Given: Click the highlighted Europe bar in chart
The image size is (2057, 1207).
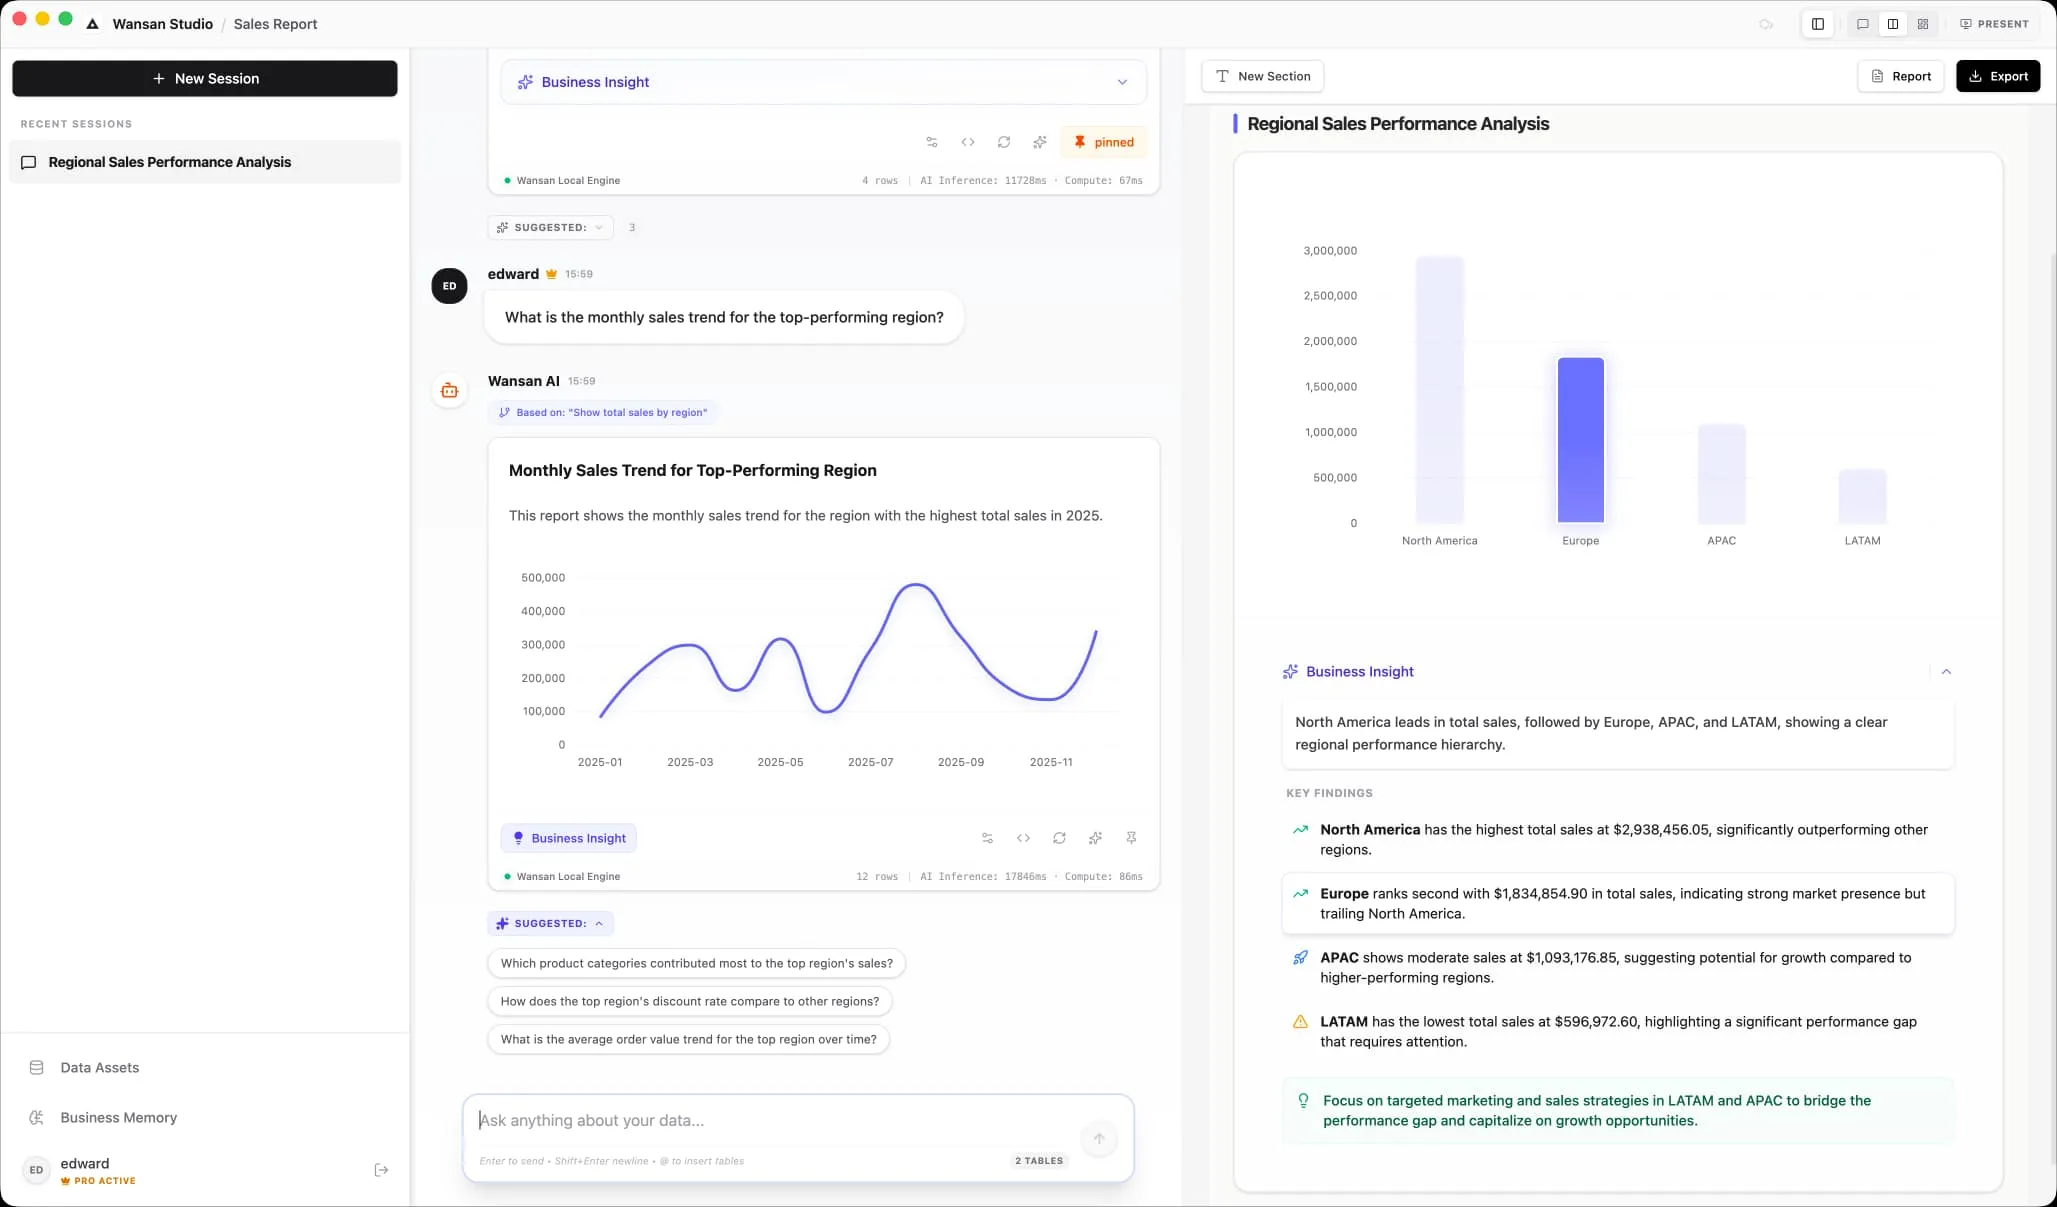Looking at the screenshot, I should click(1580, 440).
